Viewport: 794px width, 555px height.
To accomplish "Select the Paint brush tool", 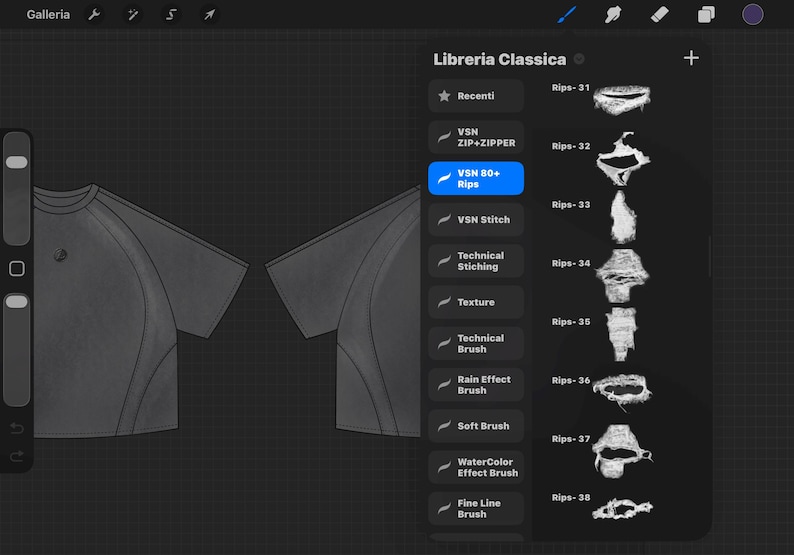I will point(567,15).
